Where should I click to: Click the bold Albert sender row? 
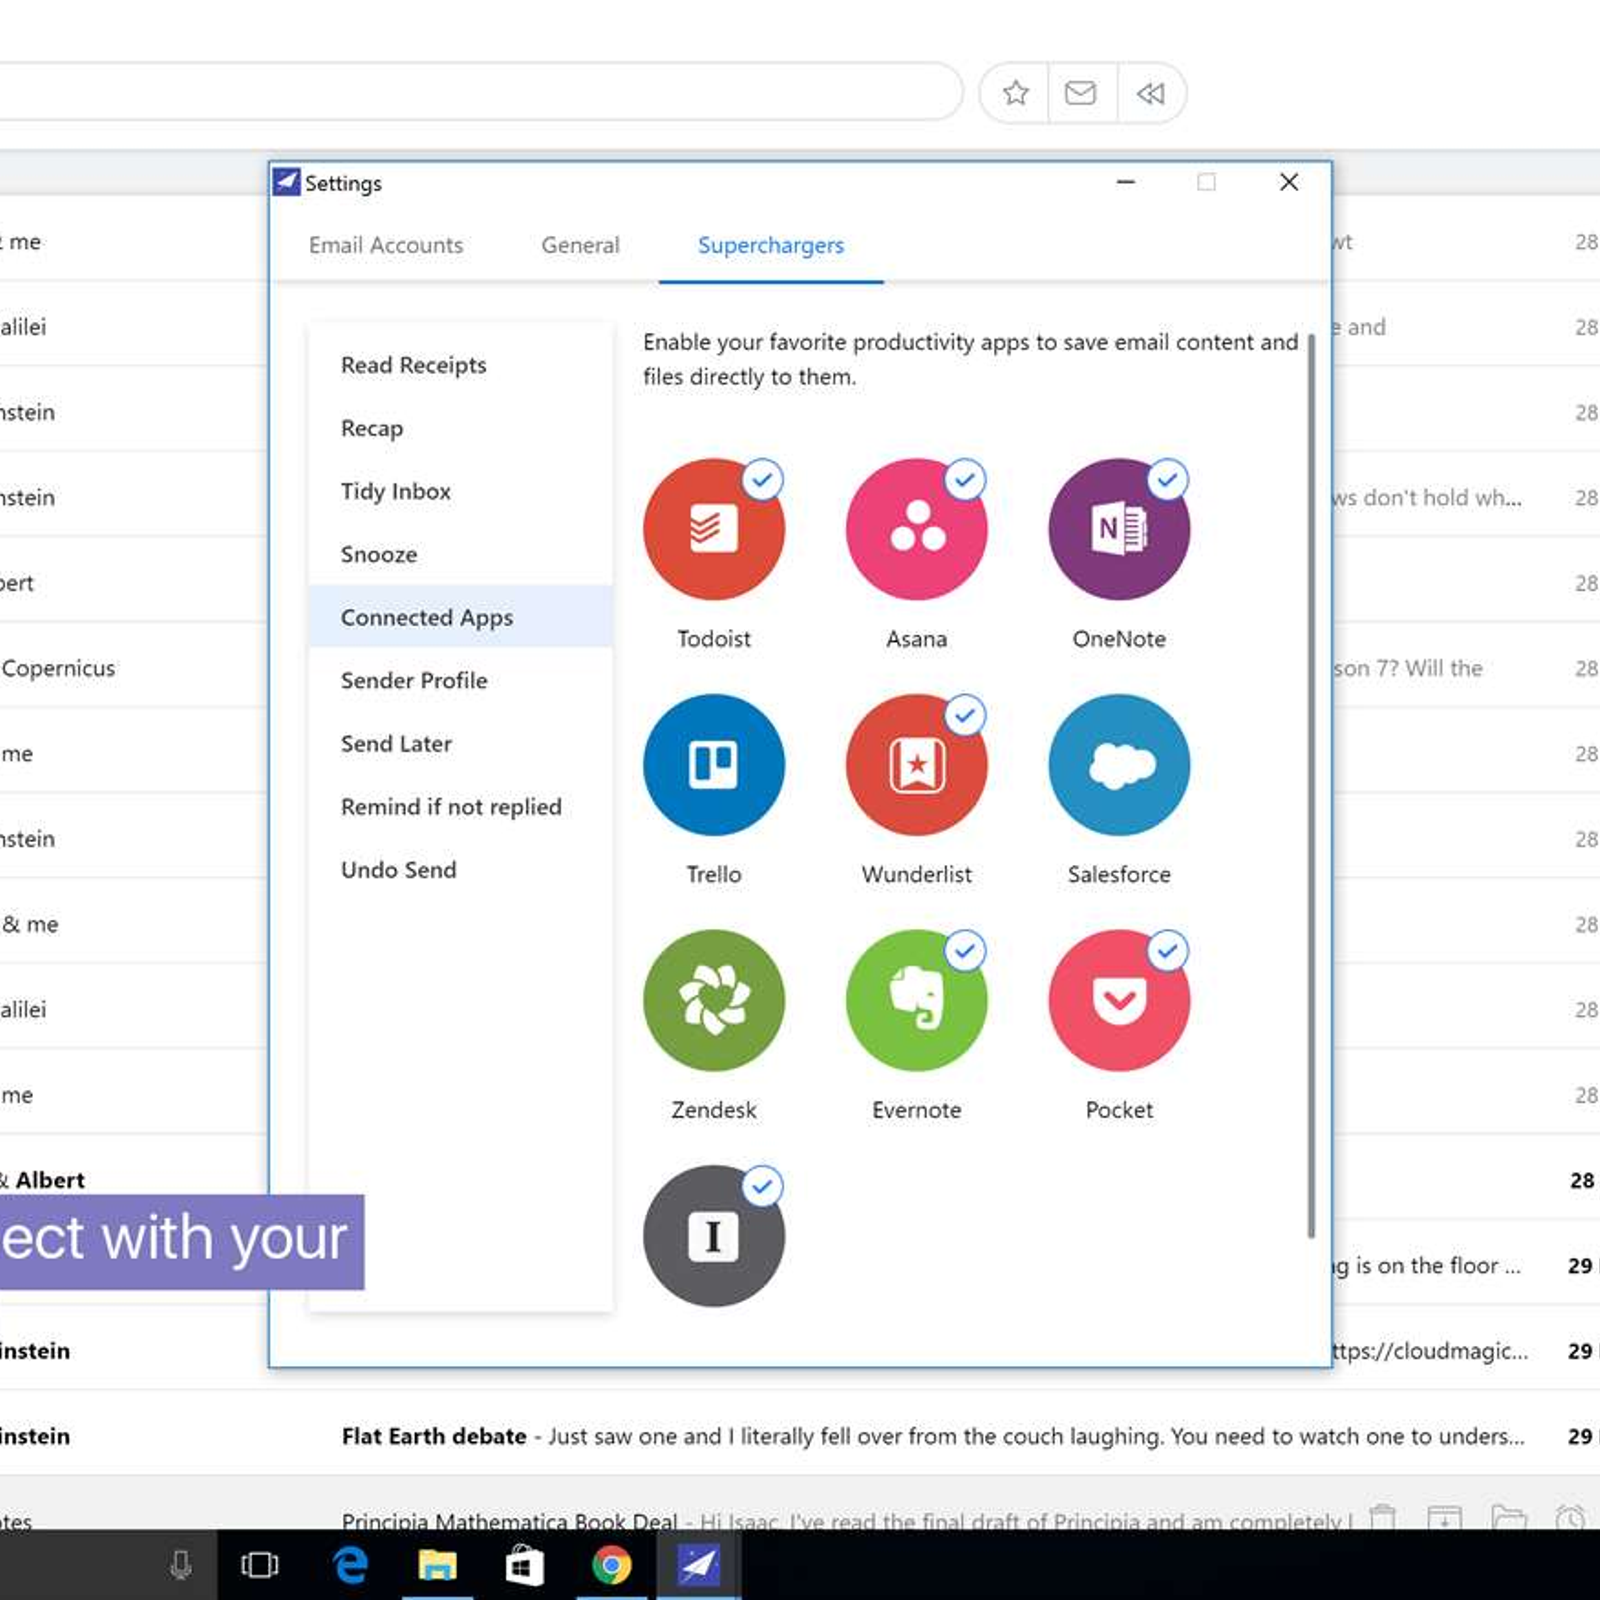[x=135, y=1178]
